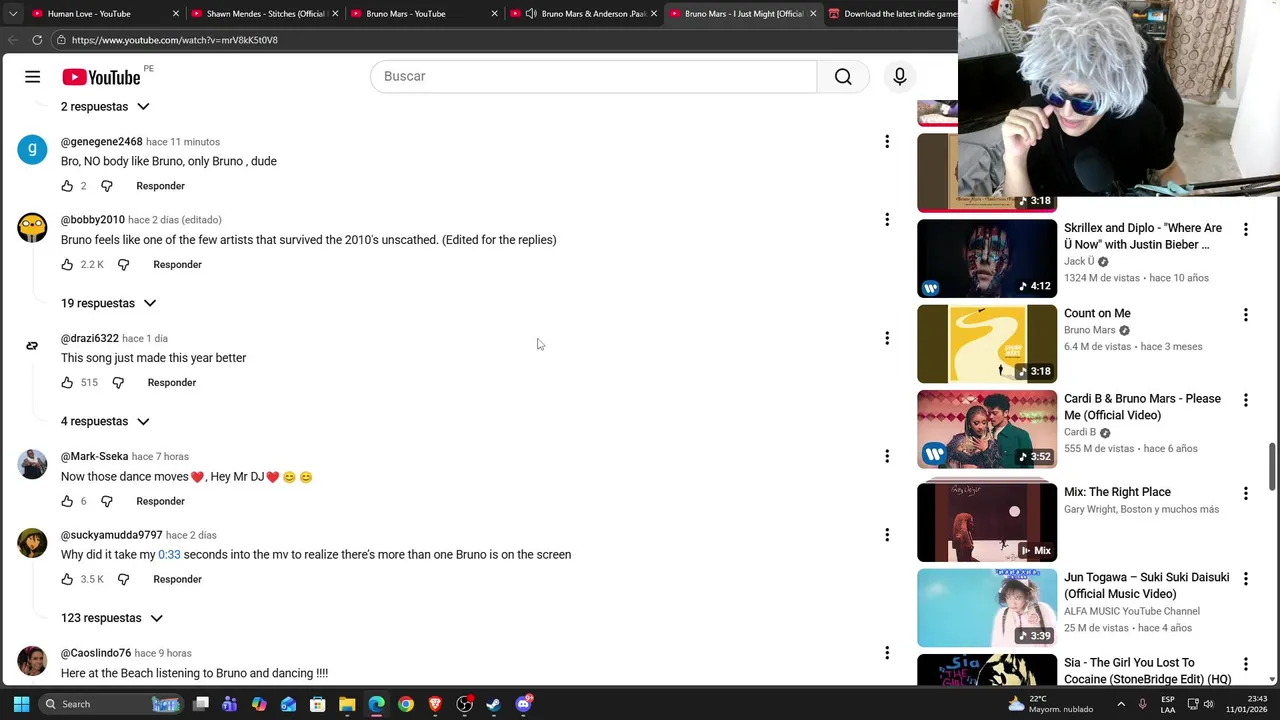Open Cardi B & Bruno Mars thumbnail
This screenshot has height=720, width=1280.
[x=987, y=429]
